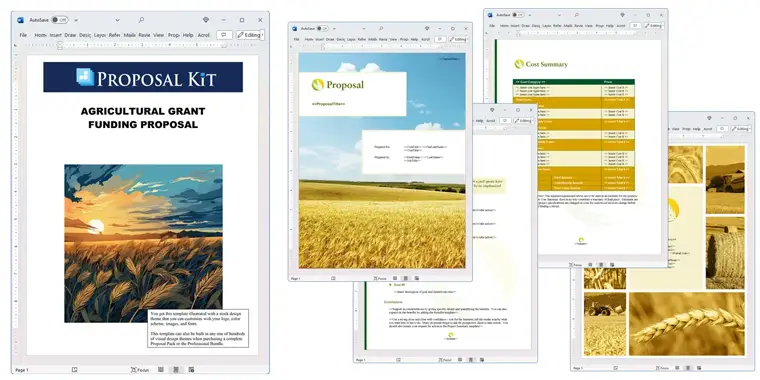Viewport: 760px width, 380px height.
Task: Click Editing button in the wheat photo collage window
Action: point(740,129)
